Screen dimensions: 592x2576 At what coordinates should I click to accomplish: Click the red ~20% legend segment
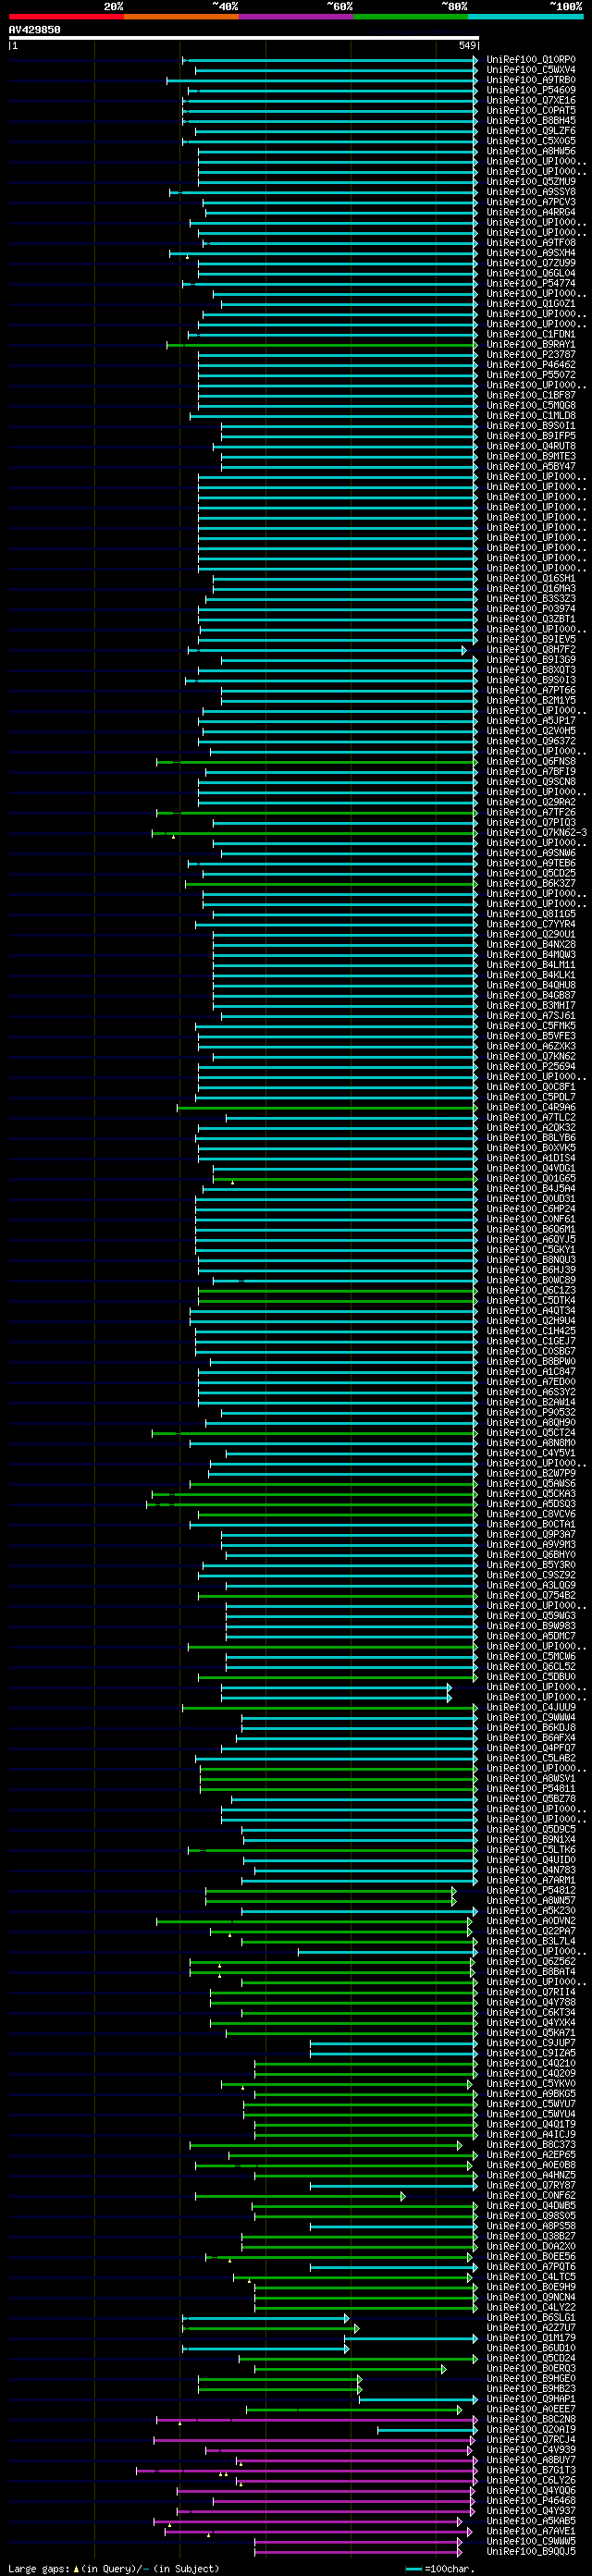[x=66, y=16]
